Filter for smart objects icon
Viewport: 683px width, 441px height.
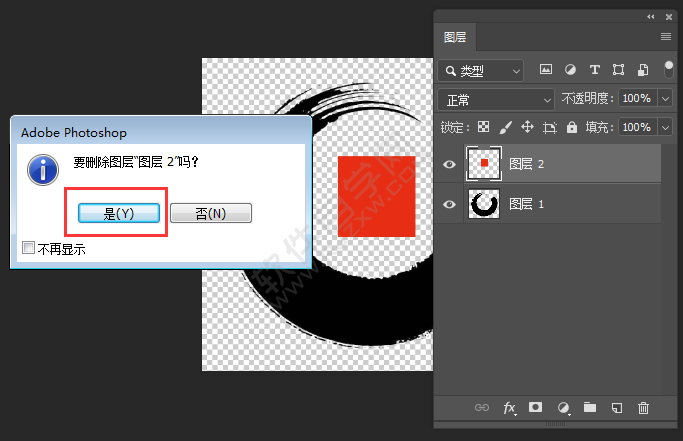coord(643,70)
